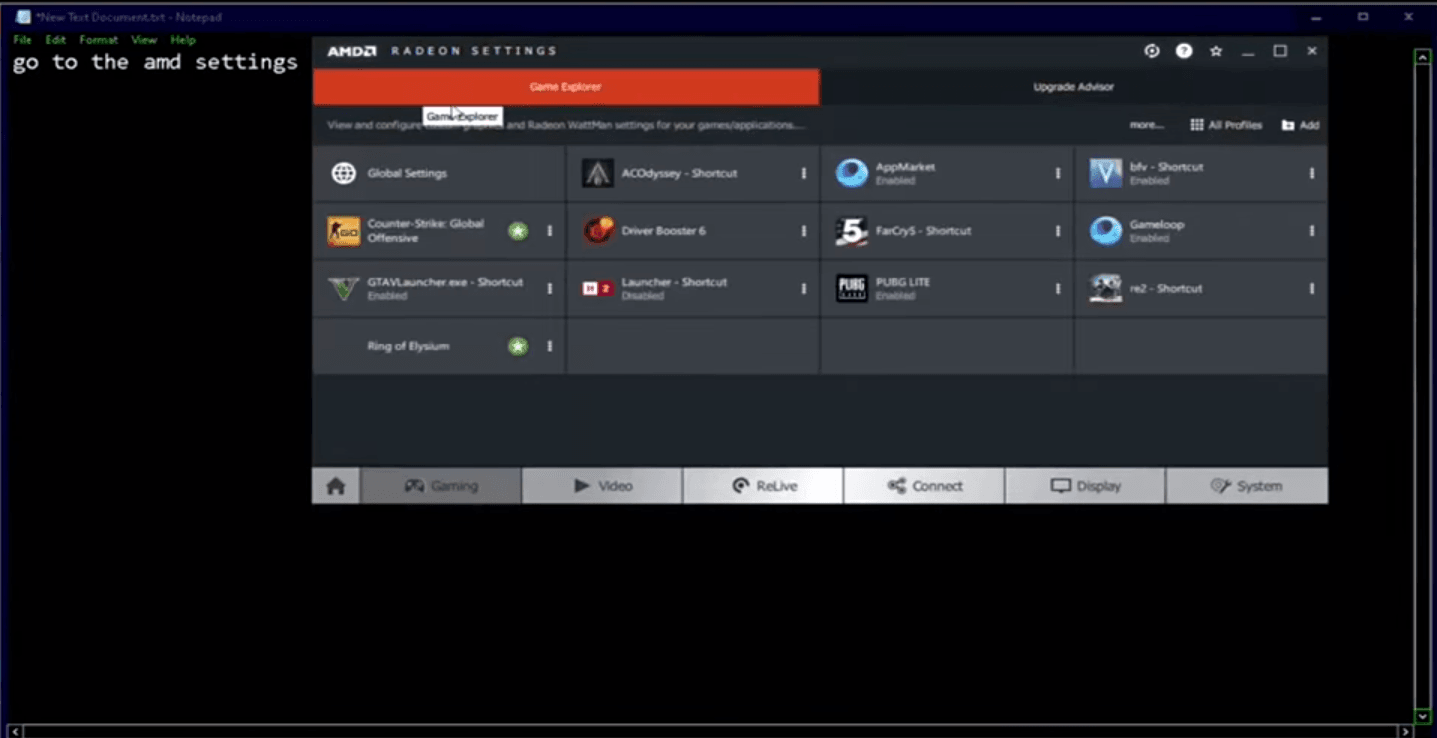Image resolution: width=1437 pixels, height=738 pixels.
Task: Toggle the green star on Counter-Strike profile
Action: click(x=518, y=231)
